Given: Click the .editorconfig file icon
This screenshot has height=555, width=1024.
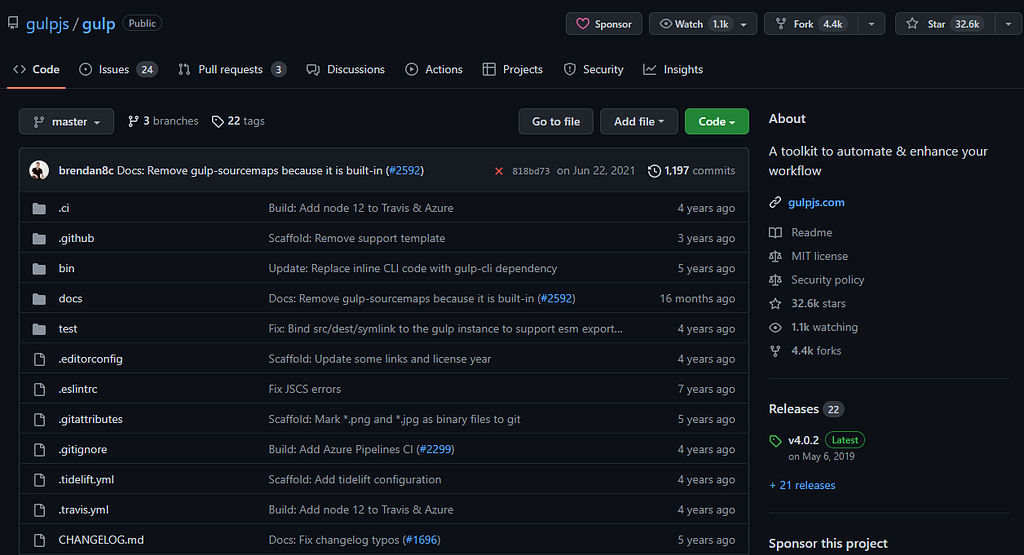Looking at the screenshot, I should (x=39, y=359).
